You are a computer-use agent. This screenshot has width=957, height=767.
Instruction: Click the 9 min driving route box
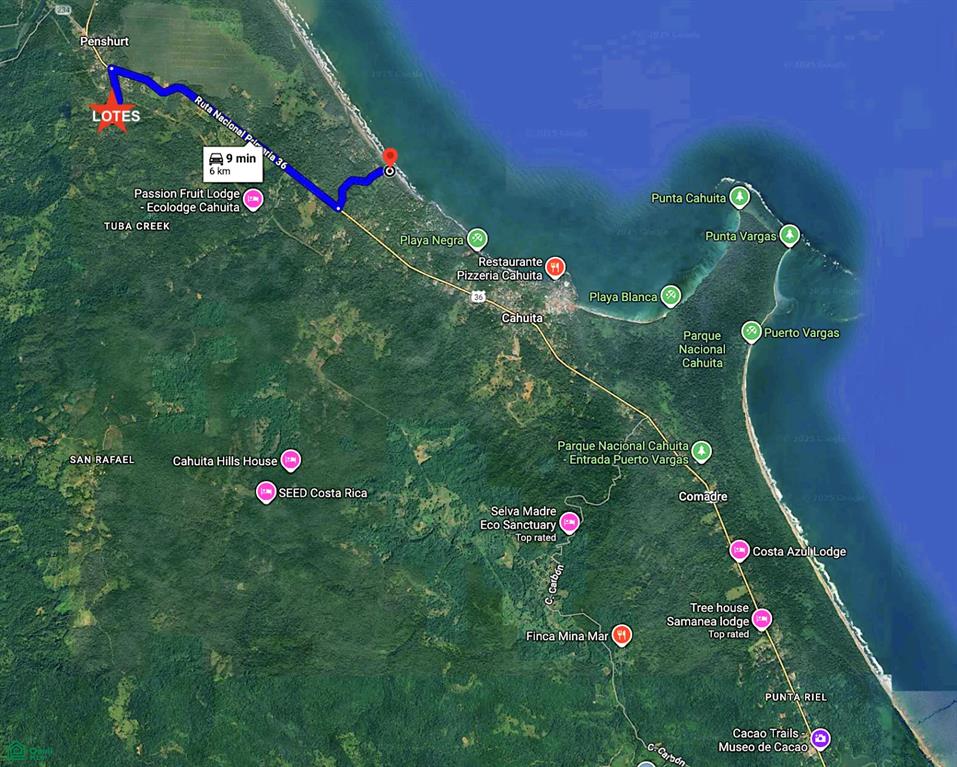pyautogui.click(x=233, y=164)
